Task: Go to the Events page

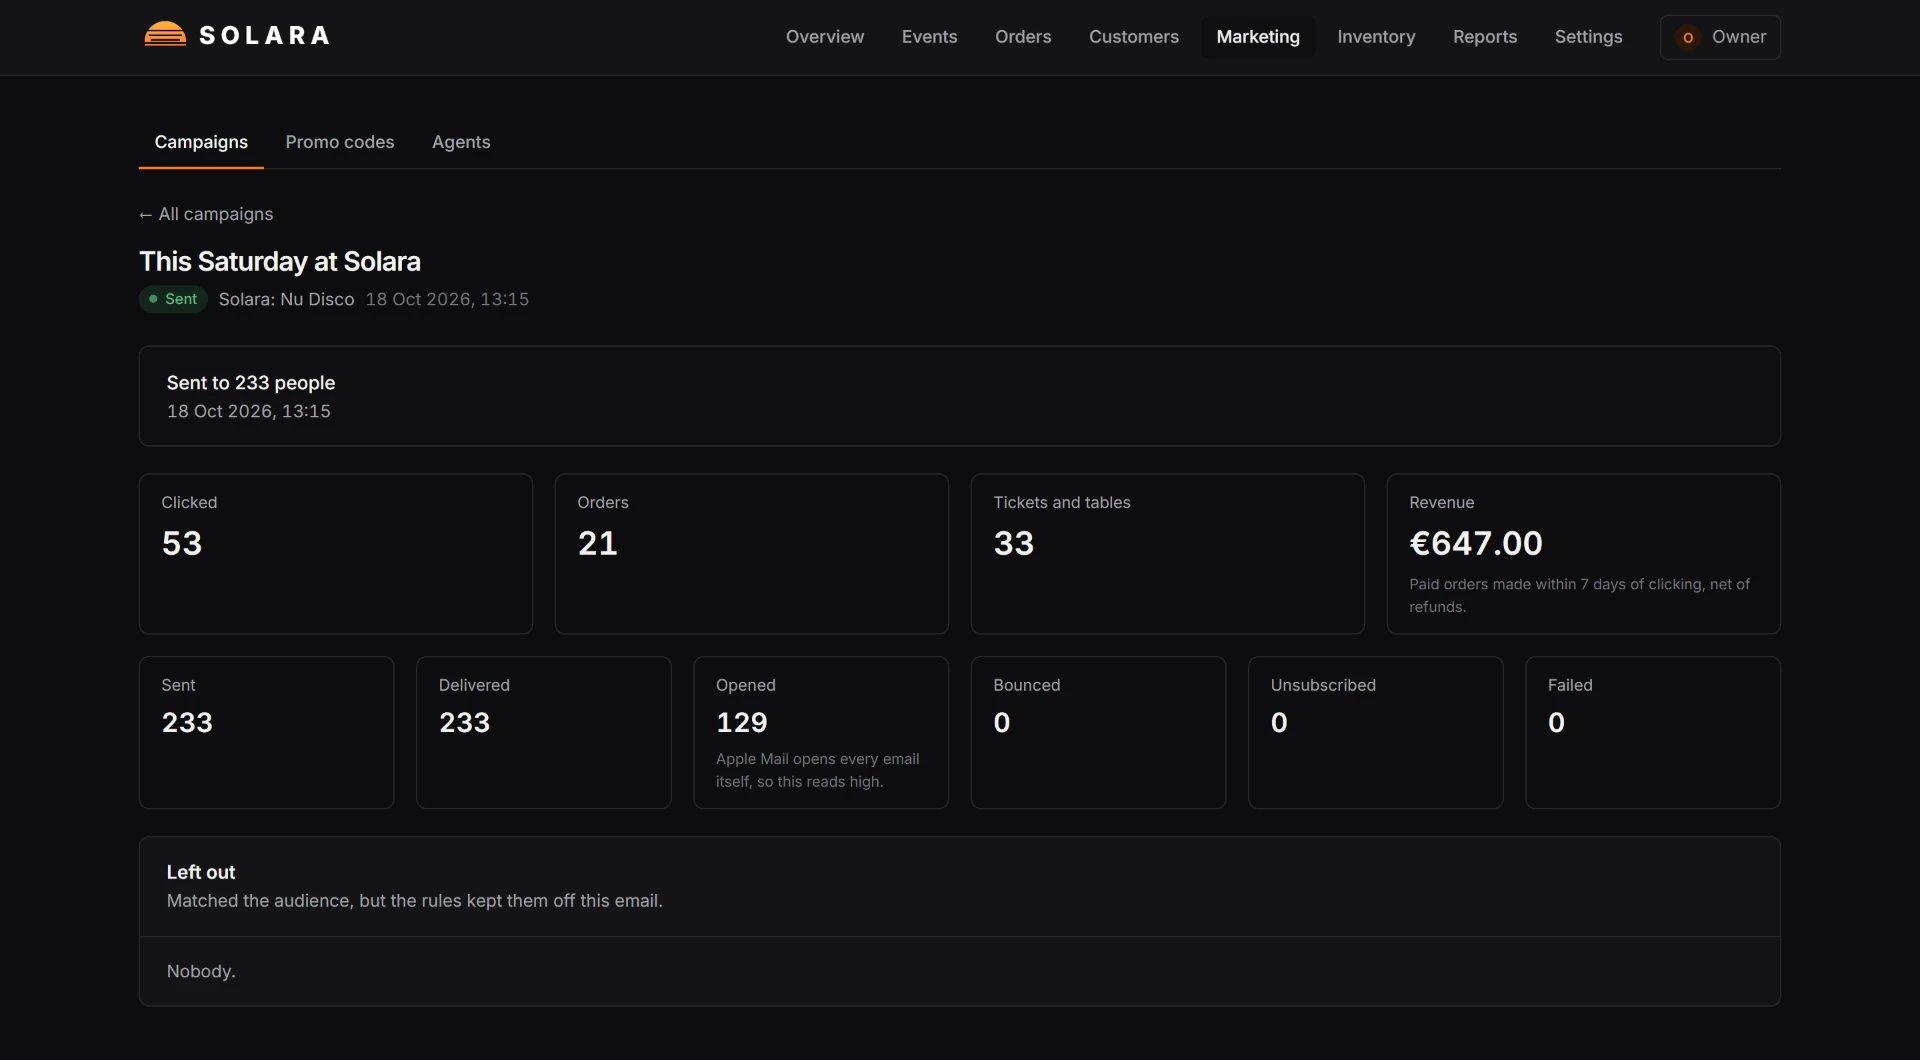Action: 929,37
